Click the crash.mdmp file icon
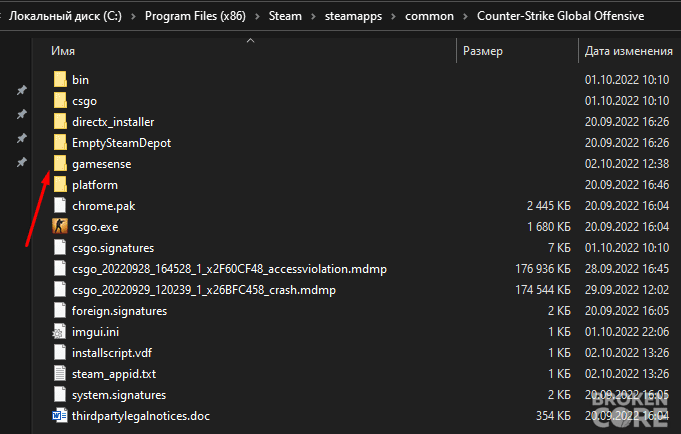The width and height of the screenshot is (681, 434). (60, 290)
